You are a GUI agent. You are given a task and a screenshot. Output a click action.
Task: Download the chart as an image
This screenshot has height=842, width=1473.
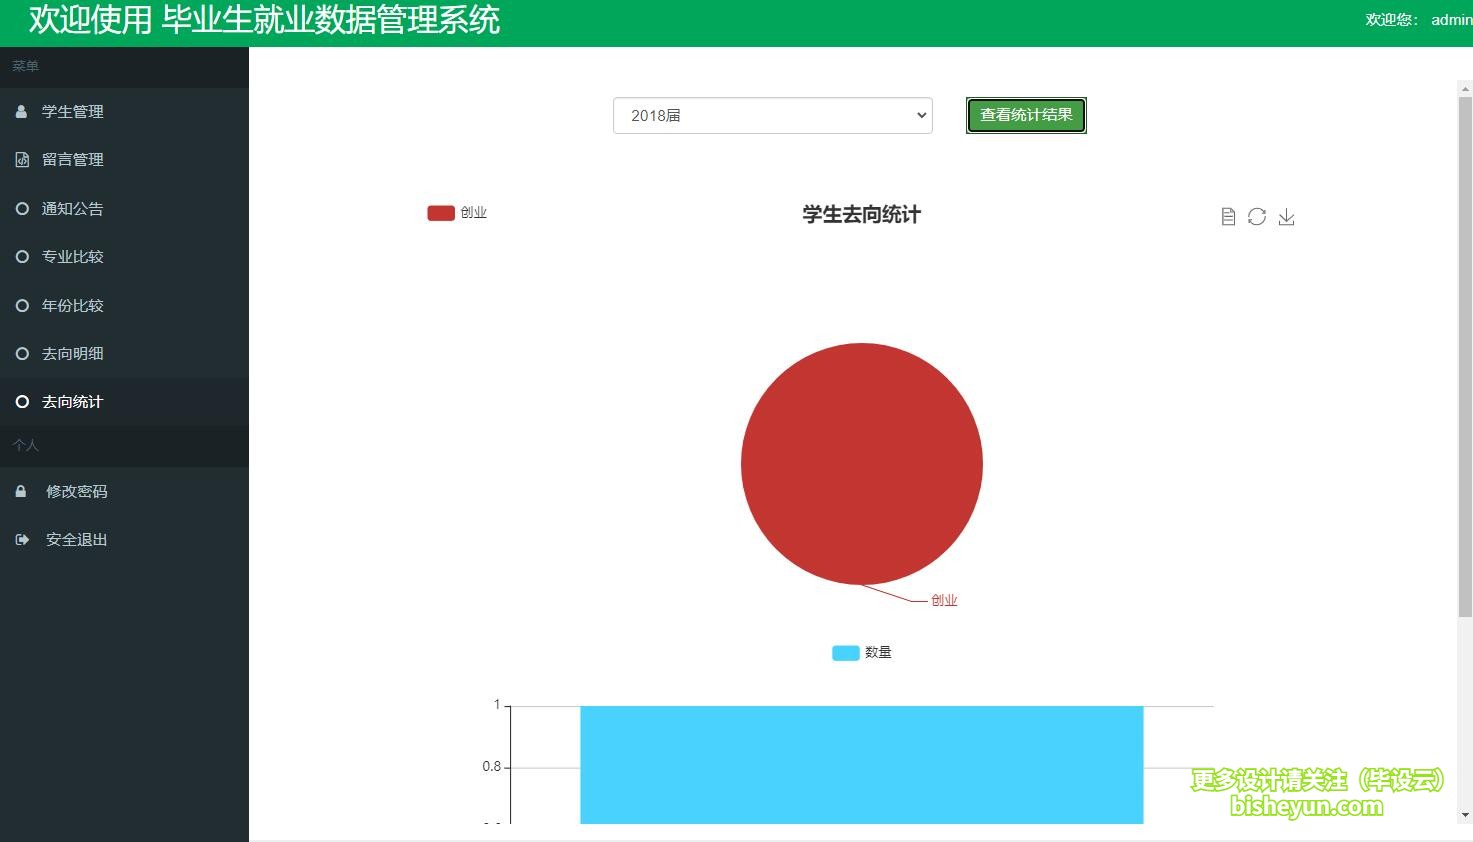pos(1286,217)
